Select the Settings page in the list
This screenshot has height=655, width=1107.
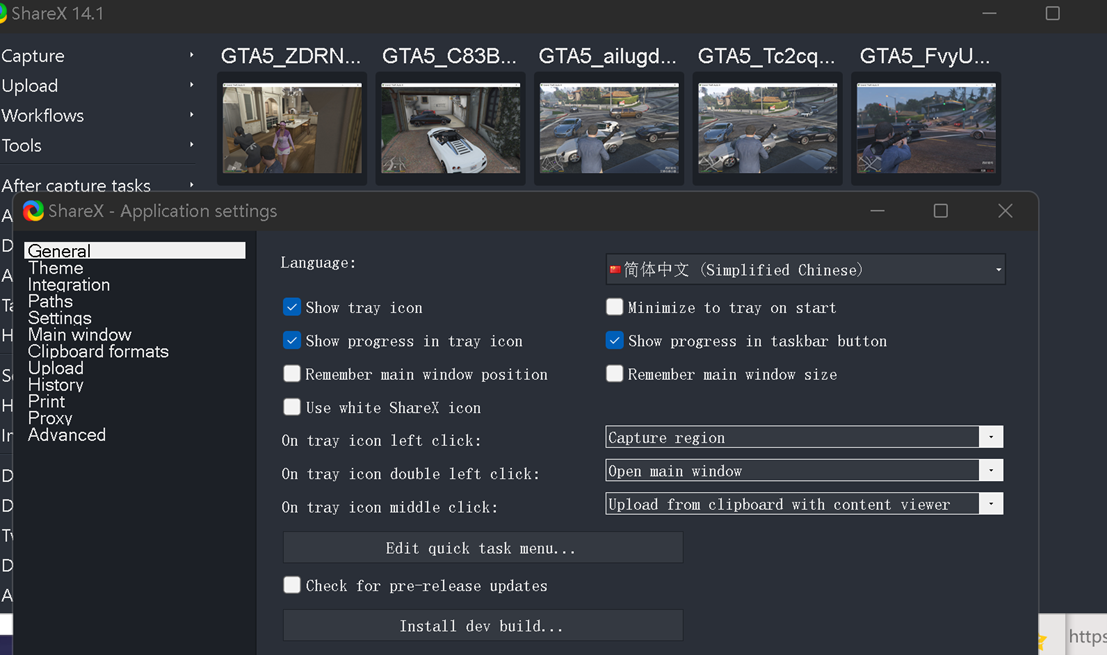pyautogui.click(x=60, y=318)
